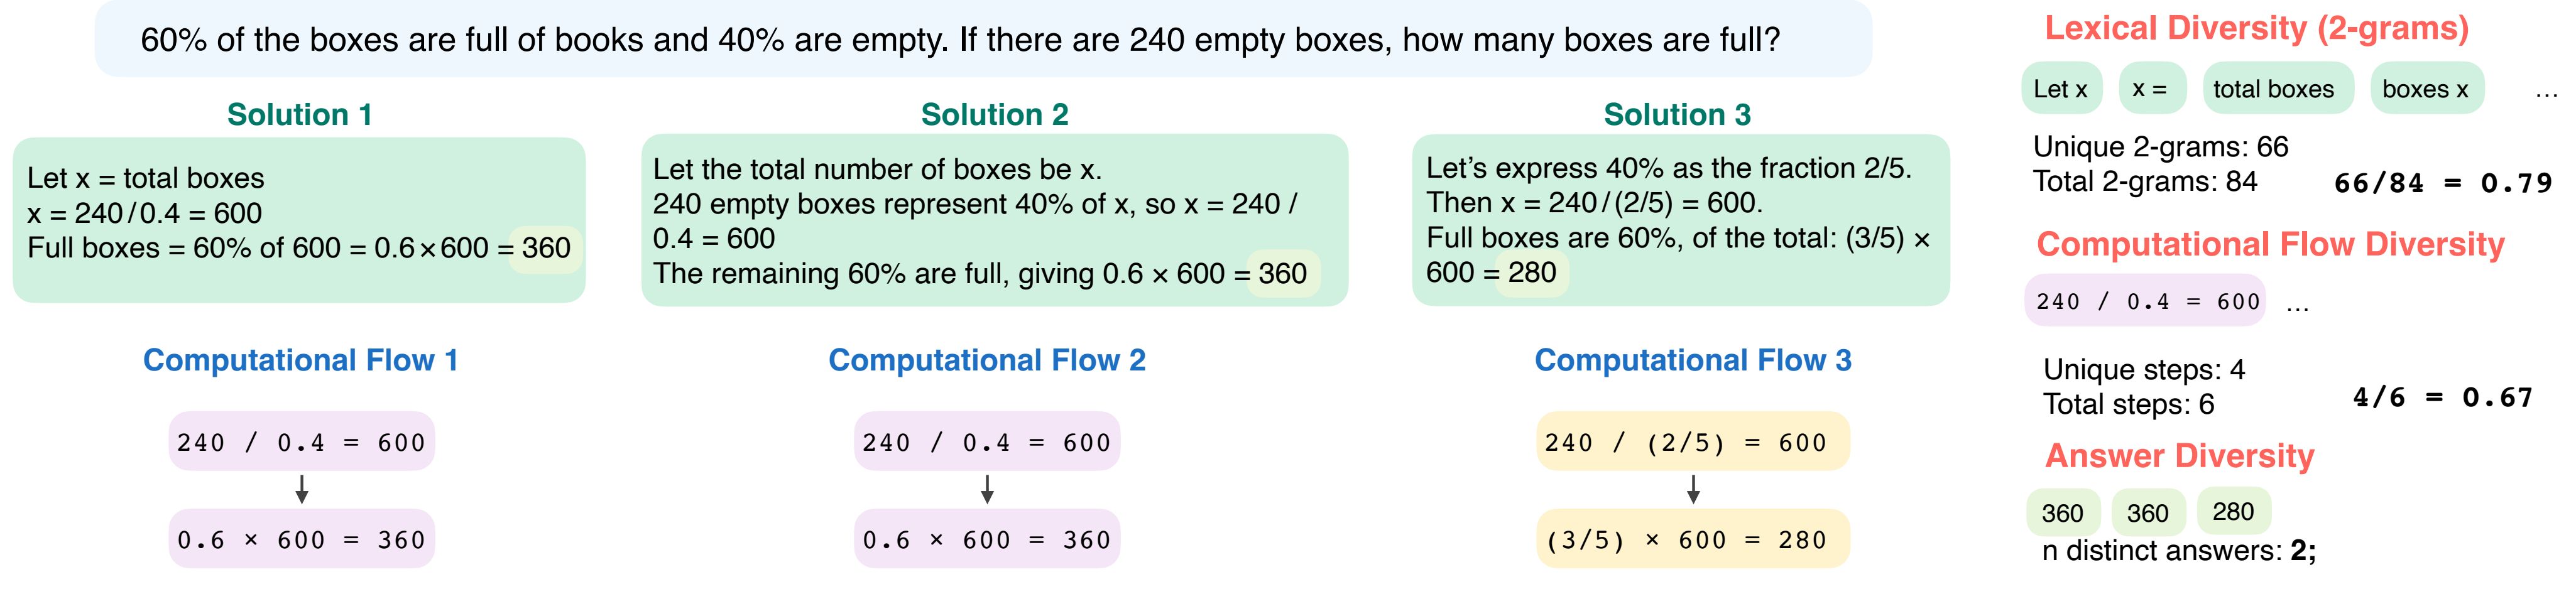Click the purple '0.6 × 600 = 360' step in Flow 1
2576x594 pixels.
(x=302, y=539)
